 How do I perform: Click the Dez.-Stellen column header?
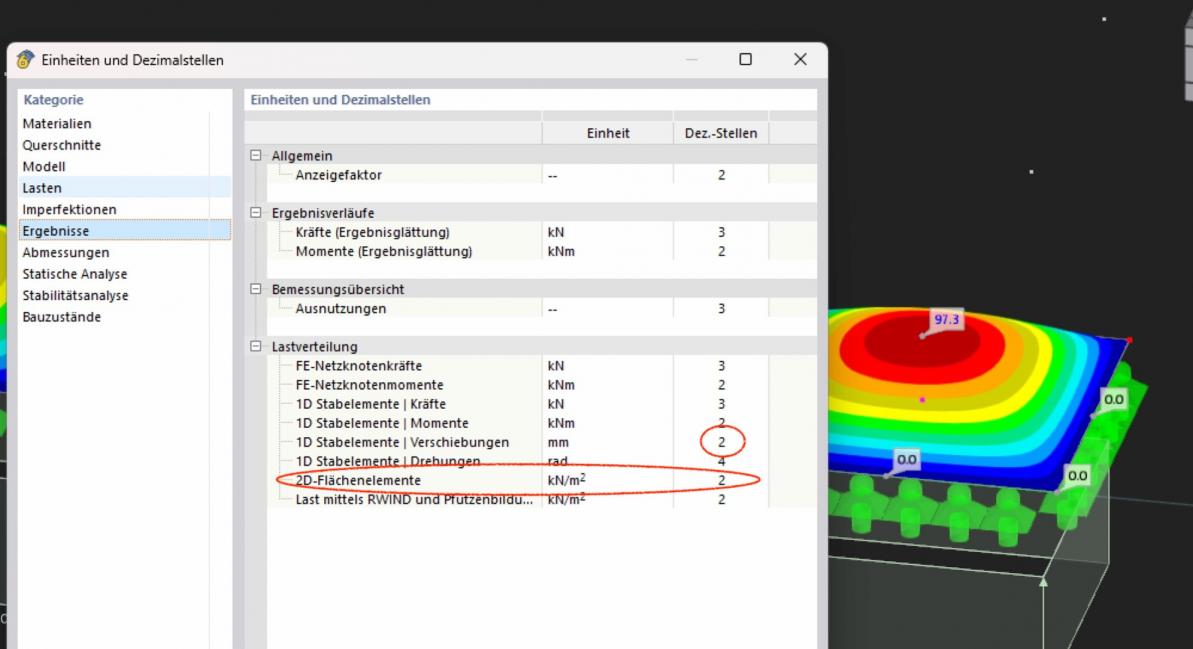pyautogui.click(x=721, y=133)
